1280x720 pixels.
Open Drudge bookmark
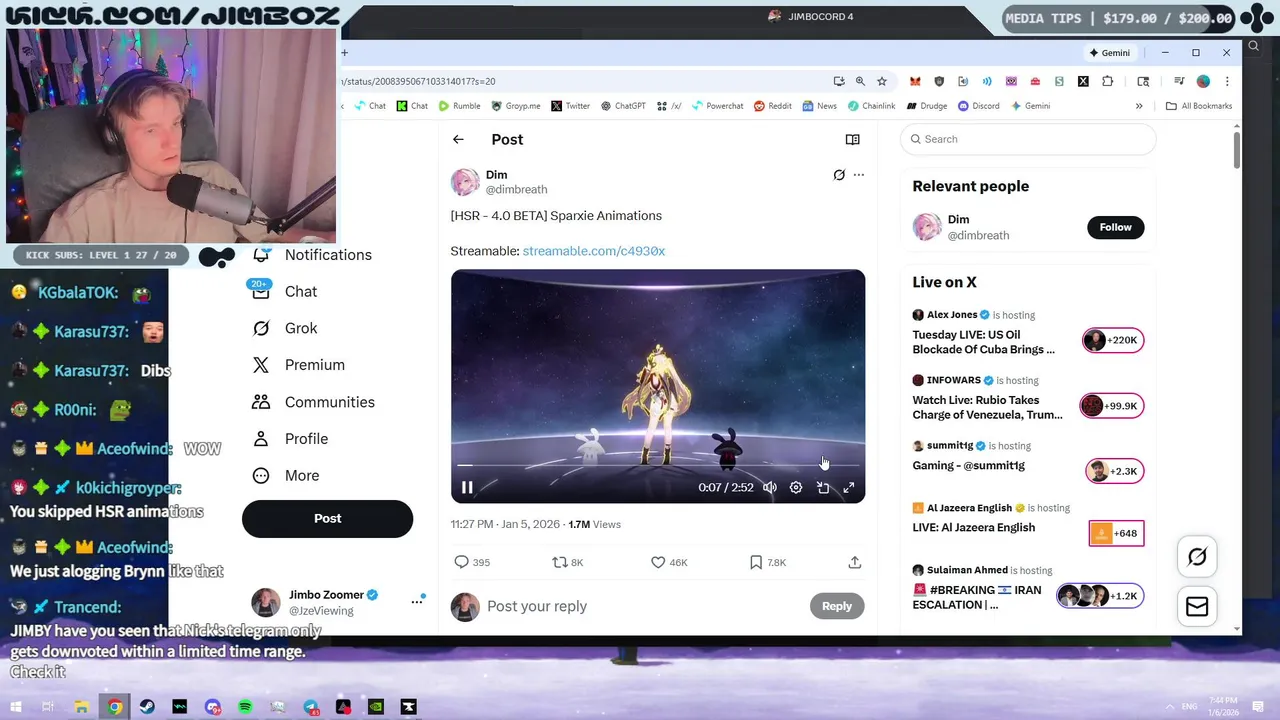[x=927, y=106]
